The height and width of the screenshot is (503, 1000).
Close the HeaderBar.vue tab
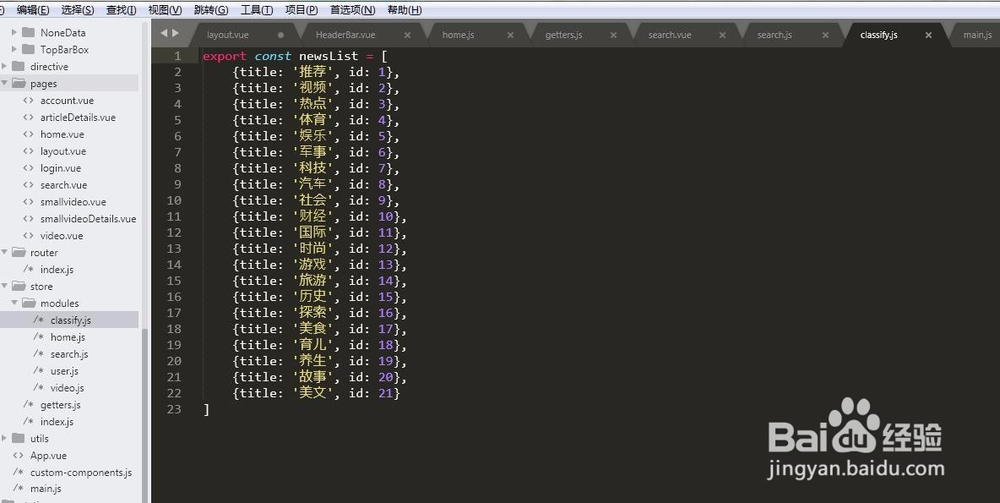point(408,35)
